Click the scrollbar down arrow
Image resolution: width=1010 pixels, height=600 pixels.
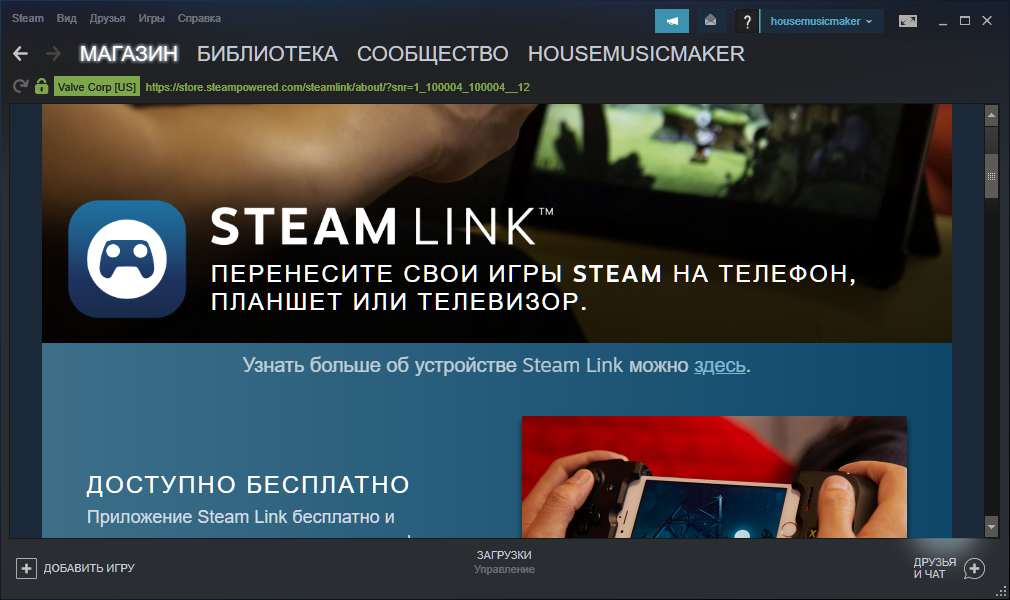[991, 527]
